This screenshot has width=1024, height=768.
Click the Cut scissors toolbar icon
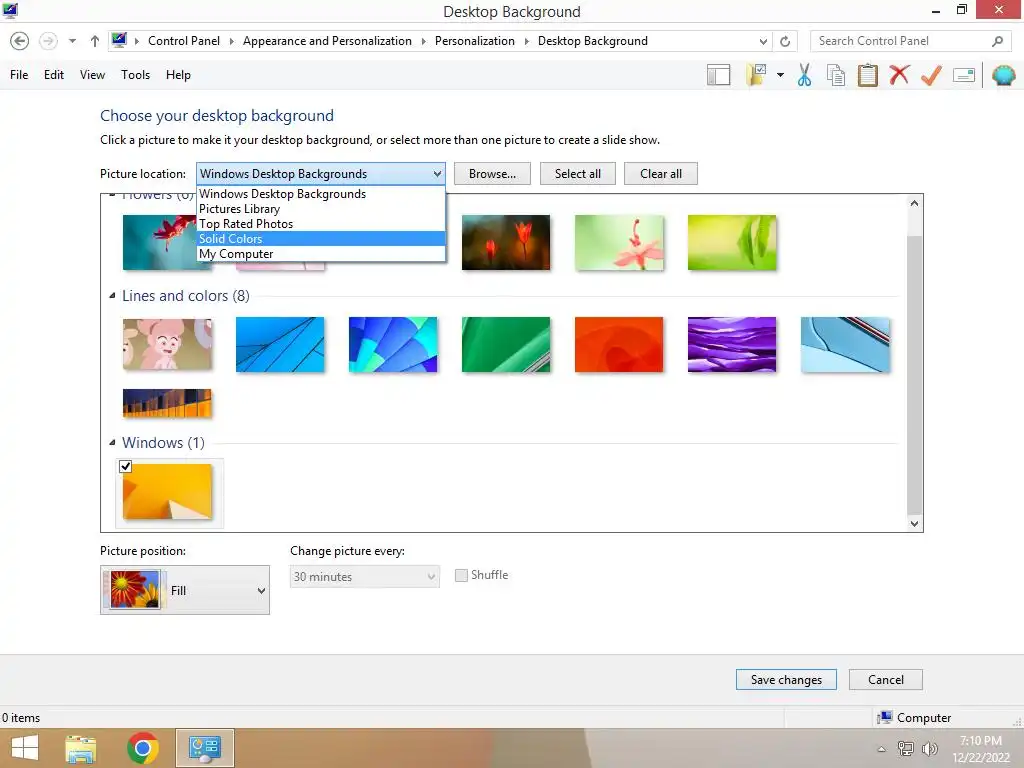pyautogui.click(x=804, y=75)
